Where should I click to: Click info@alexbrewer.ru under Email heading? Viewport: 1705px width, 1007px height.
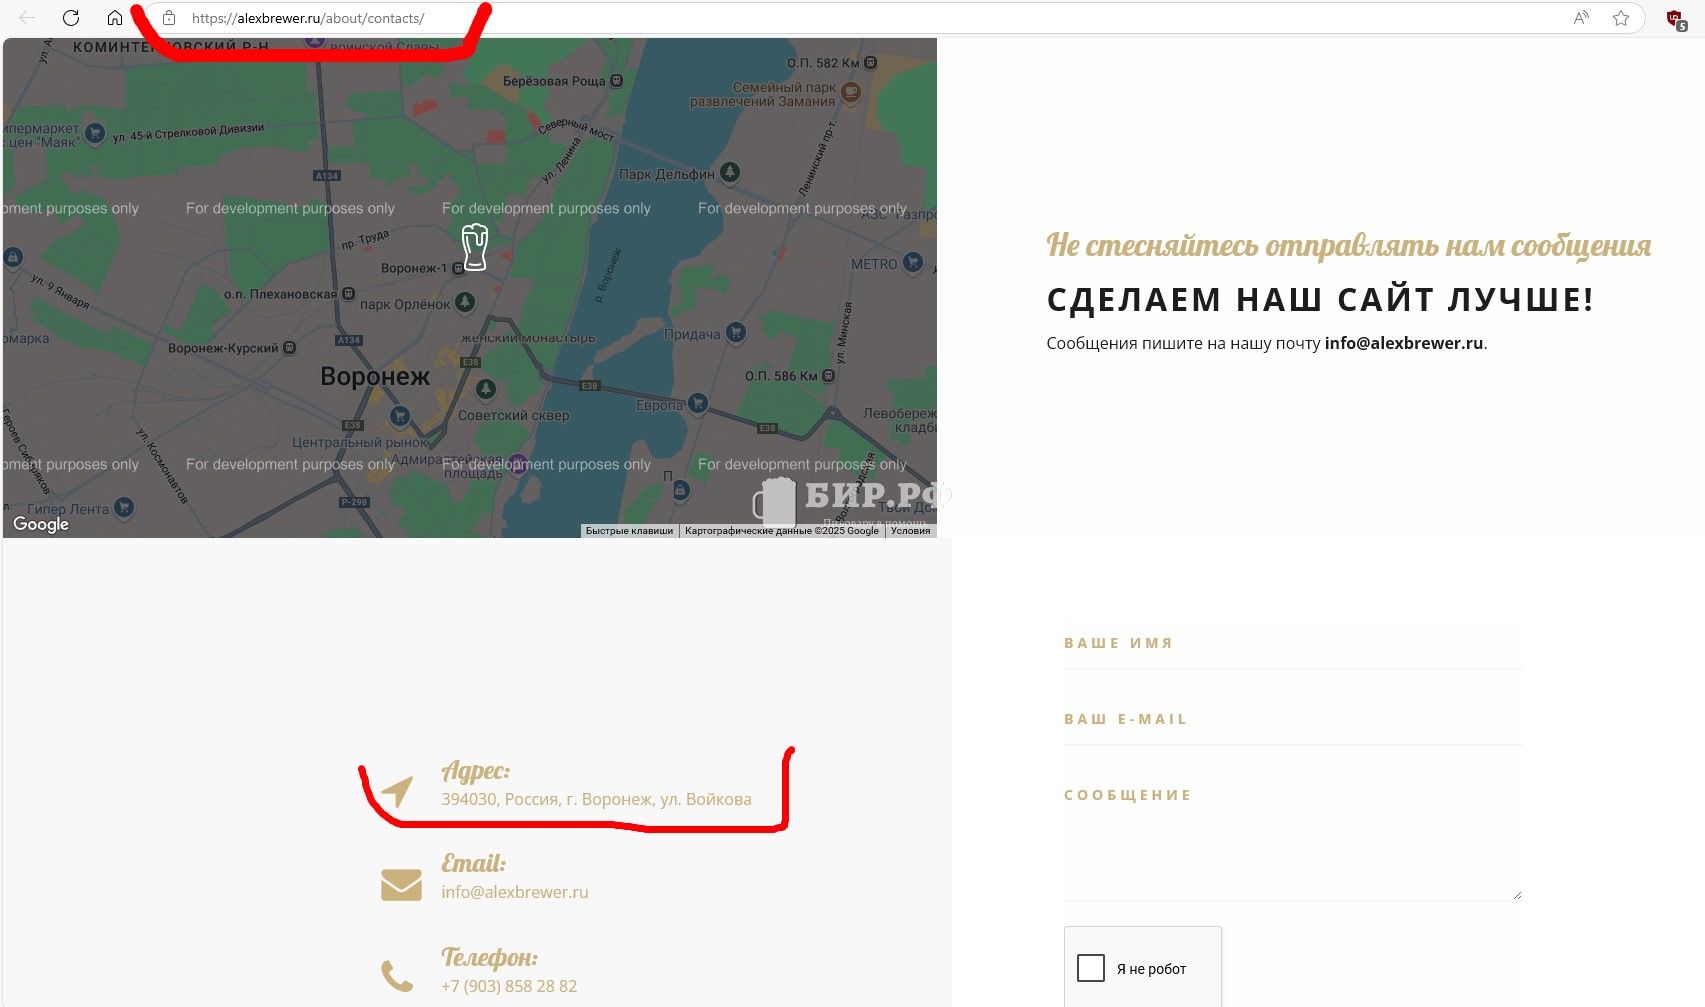pos(515,892)
